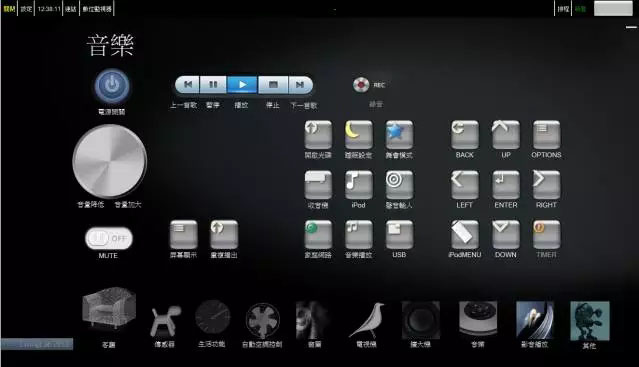Viewport: 639px width, 367px height.
Task: Select the USB input icon
Action: [x=399, y=235]
